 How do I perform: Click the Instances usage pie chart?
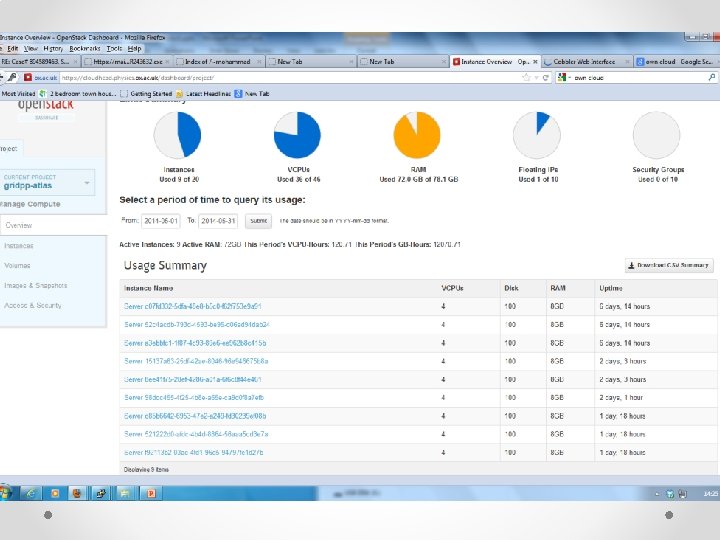pos(178,135)
